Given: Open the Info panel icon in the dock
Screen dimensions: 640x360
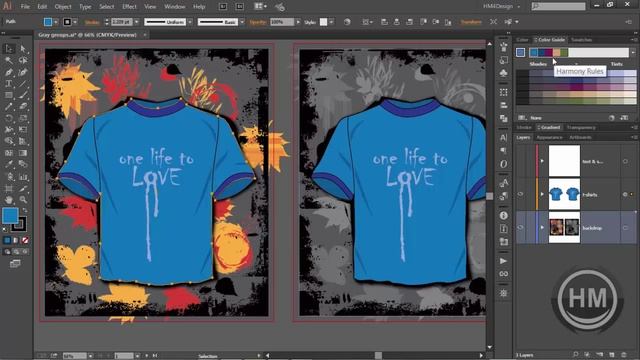Looking at the screenshot, I should [x=504, y=215].
